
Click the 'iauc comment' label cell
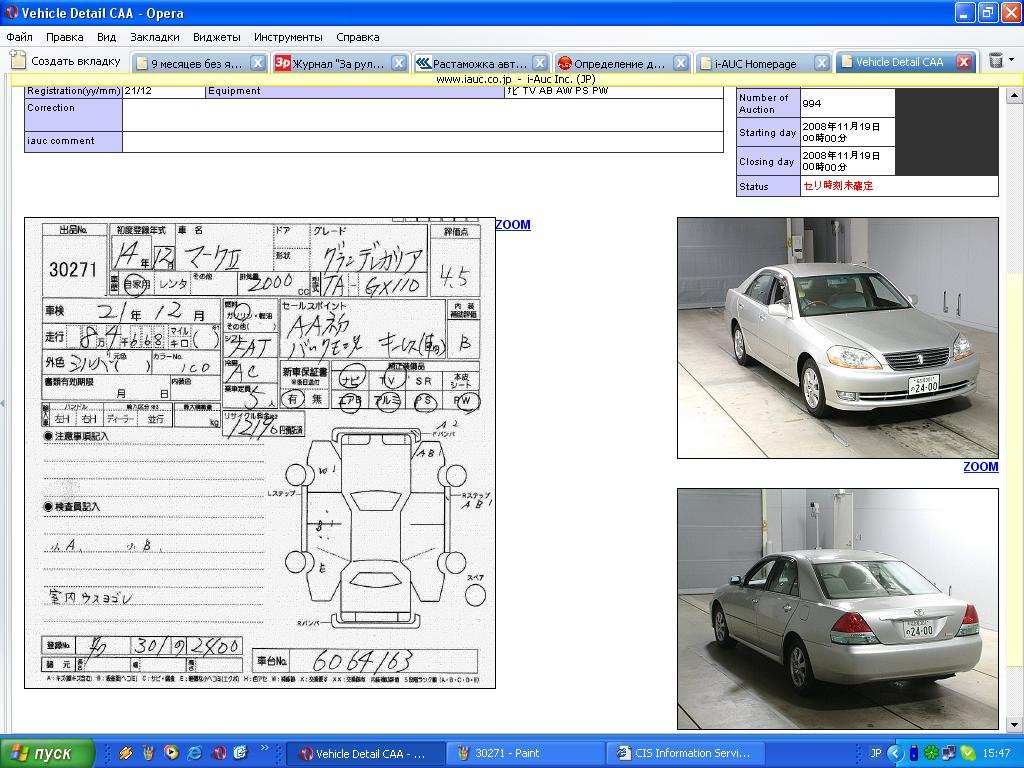74,142
